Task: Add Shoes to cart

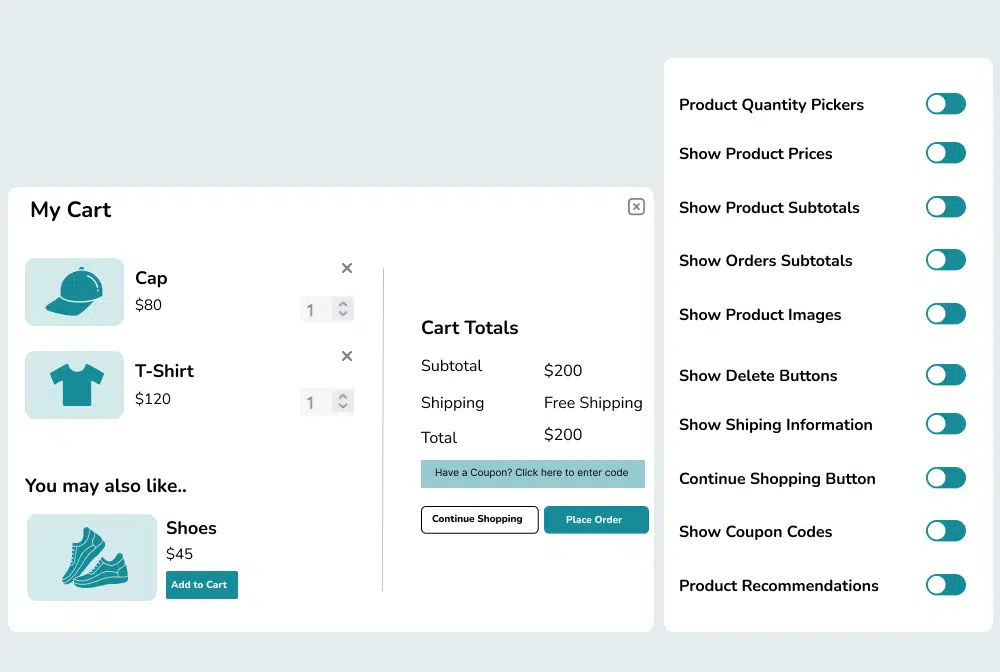Action: point(202,585)
